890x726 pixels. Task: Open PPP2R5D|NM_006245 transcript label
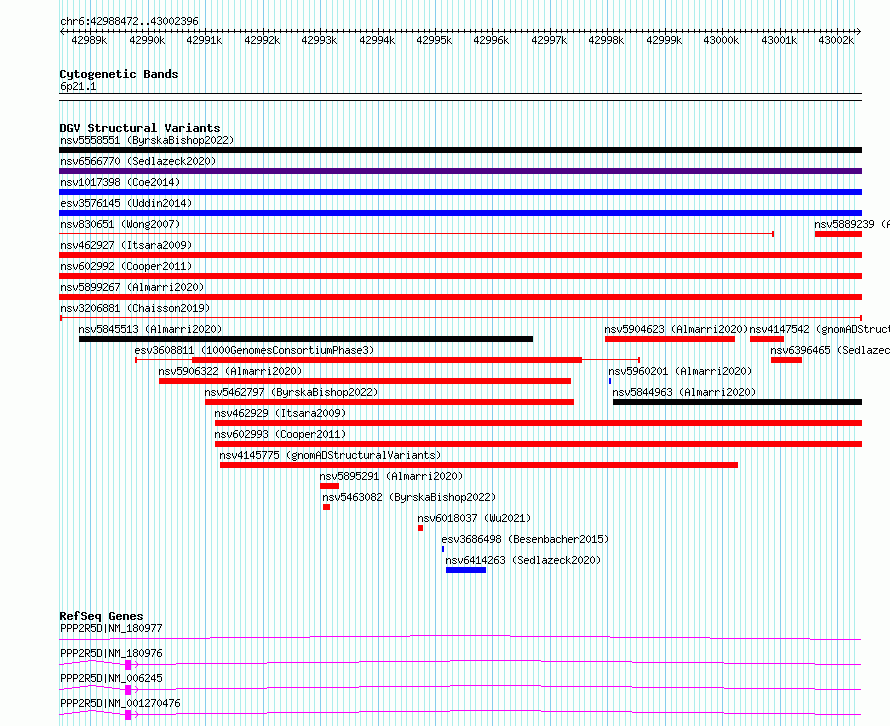click(111, 678)
